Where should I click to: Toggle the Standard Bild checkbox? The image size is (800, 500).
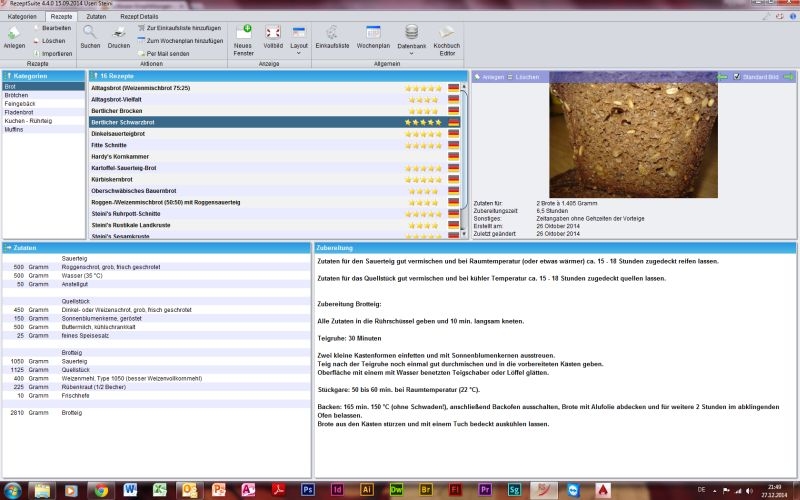pyautogui.click(x=737, y=77)
